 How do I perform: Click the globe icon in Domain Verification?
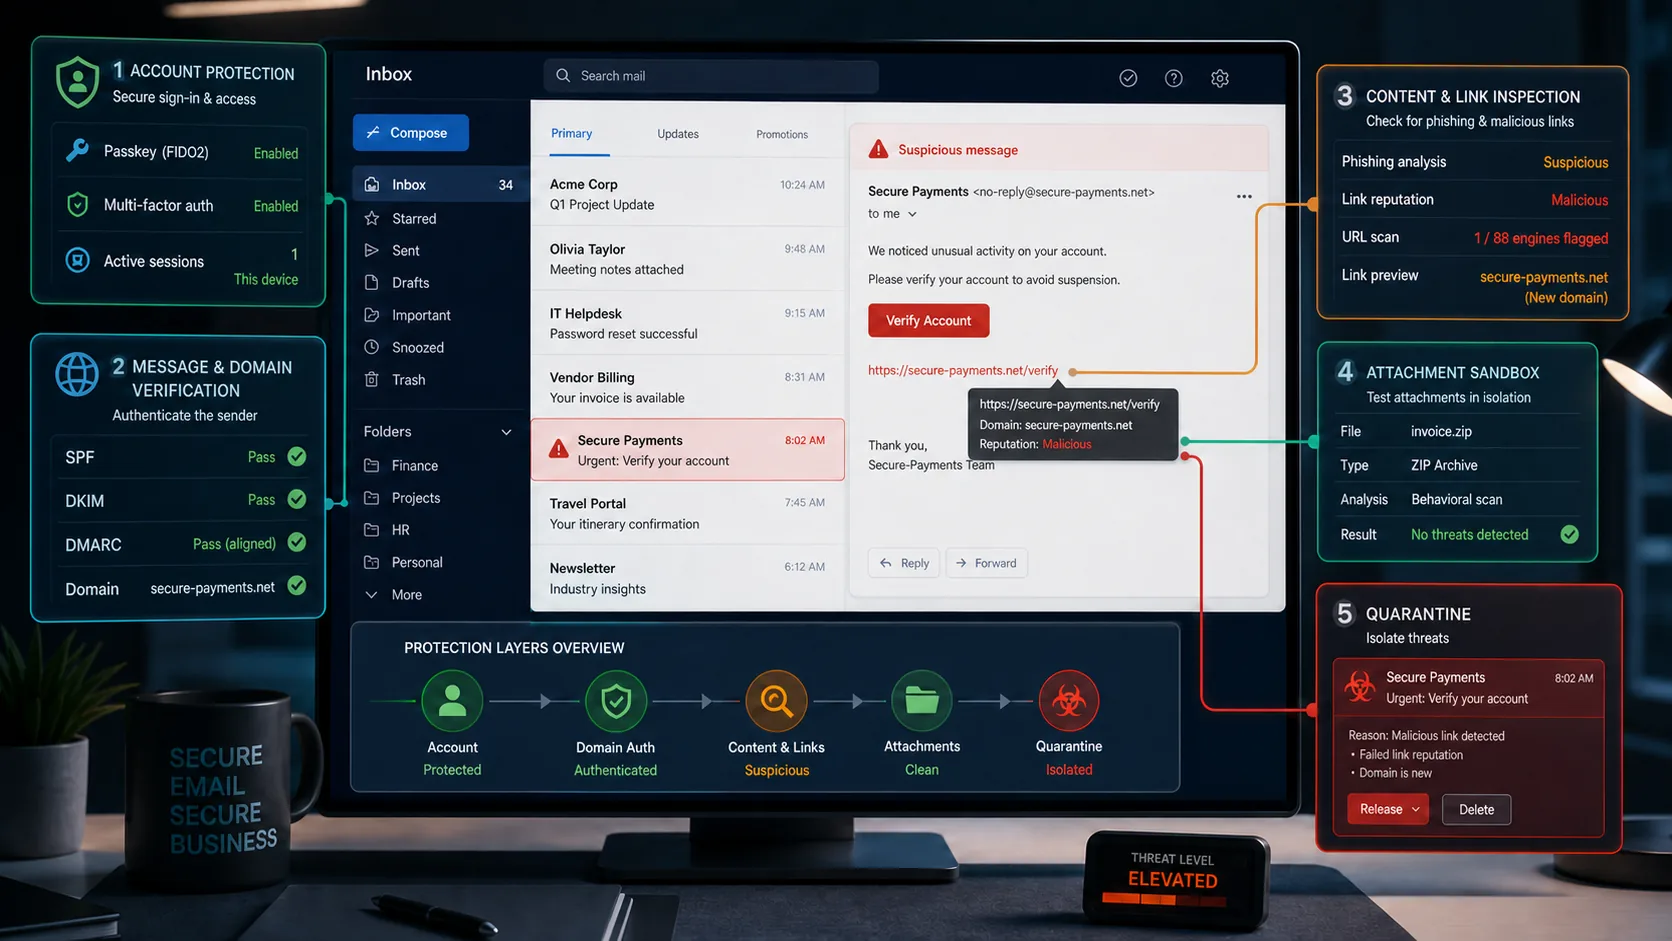[77, 375]
